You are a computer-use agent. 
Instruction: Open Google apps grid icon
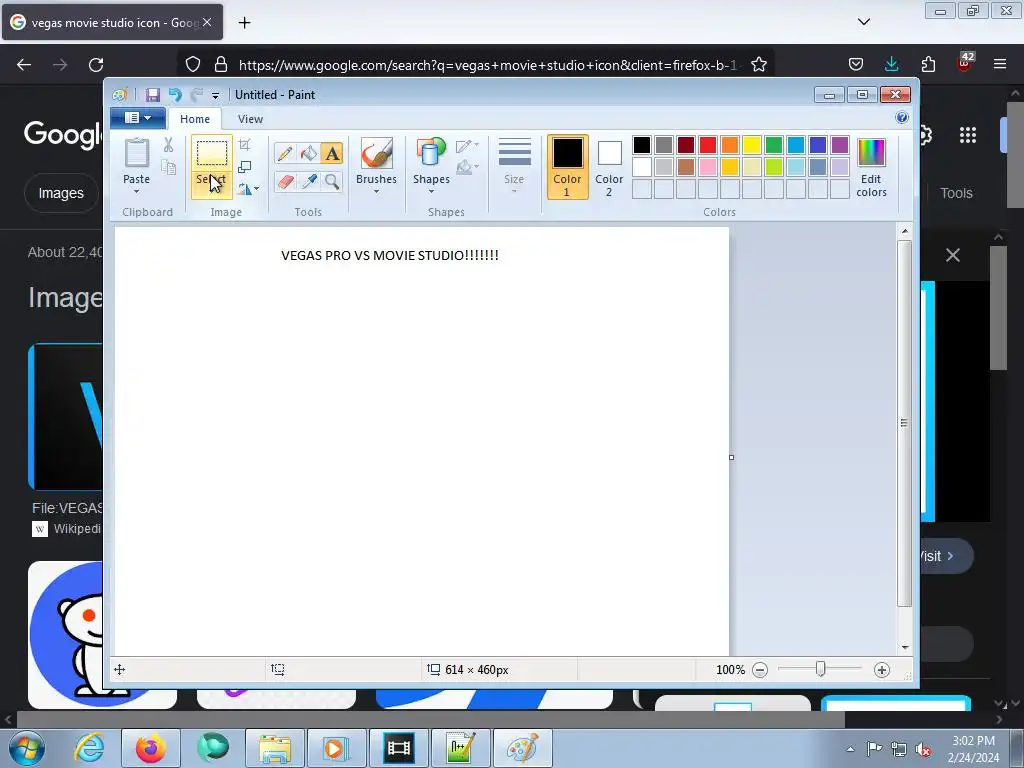point(968,135)
